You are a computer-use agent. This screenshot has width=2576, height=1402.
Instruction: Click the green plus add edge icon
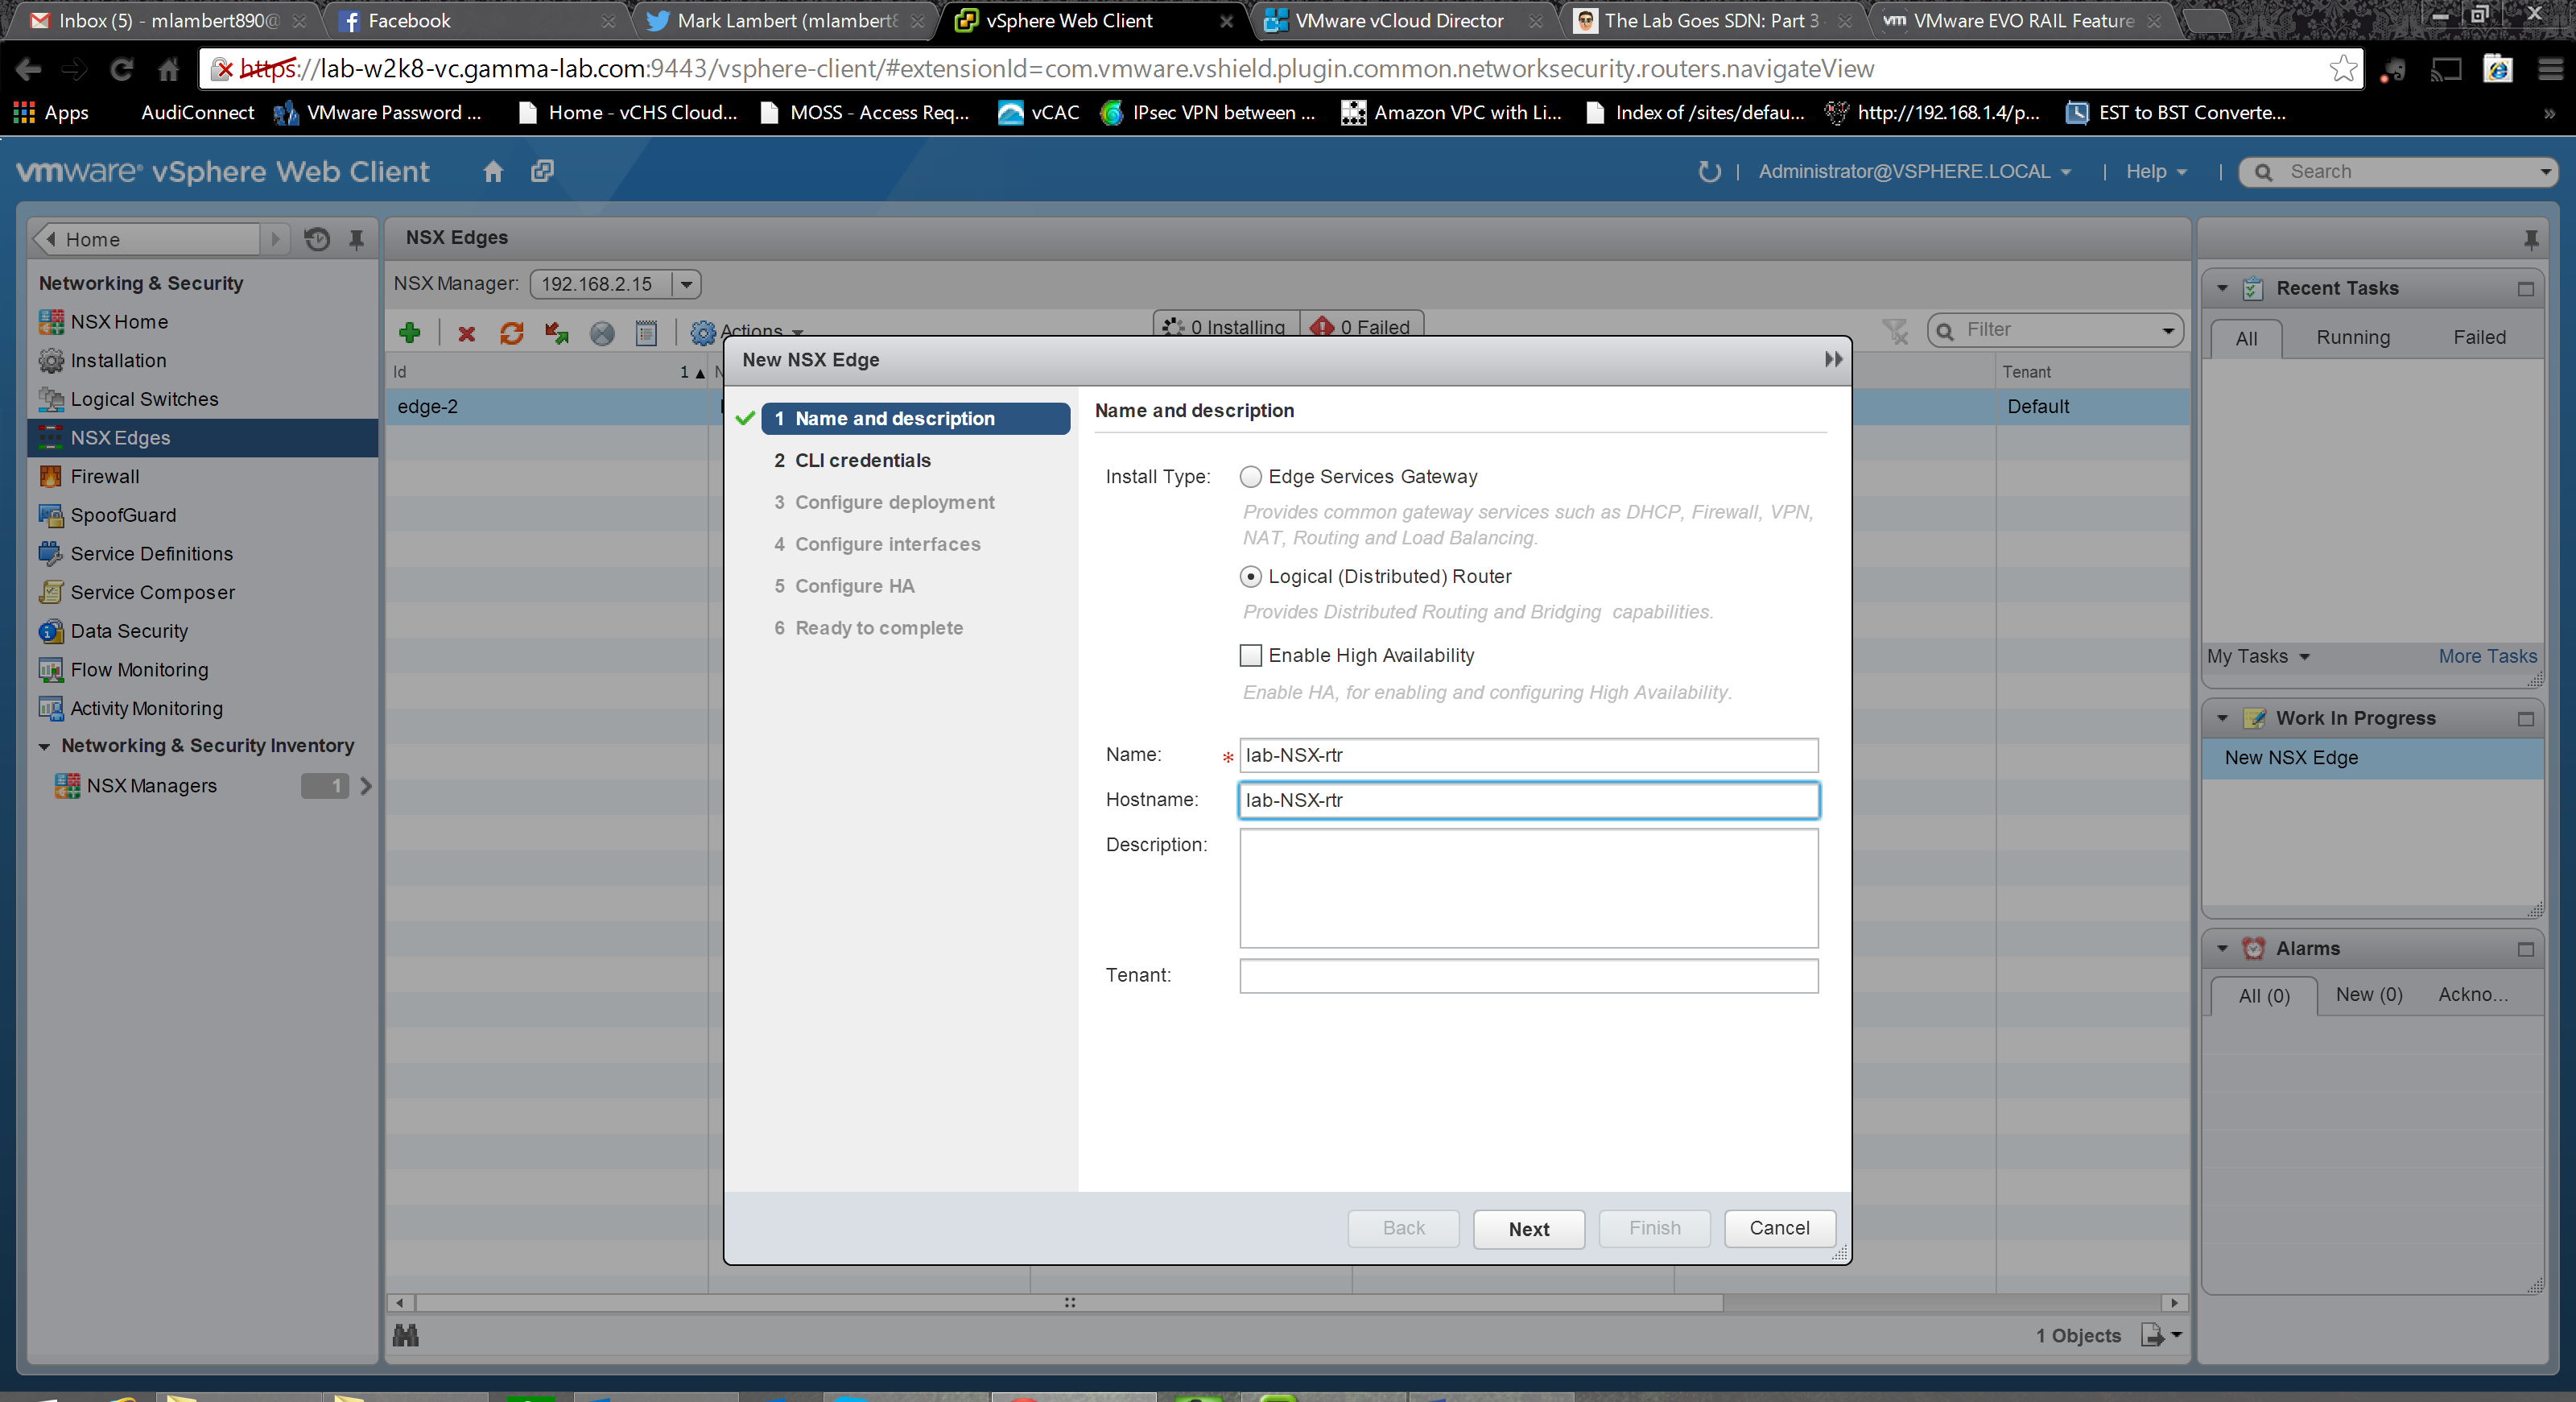tap(409, 333)
